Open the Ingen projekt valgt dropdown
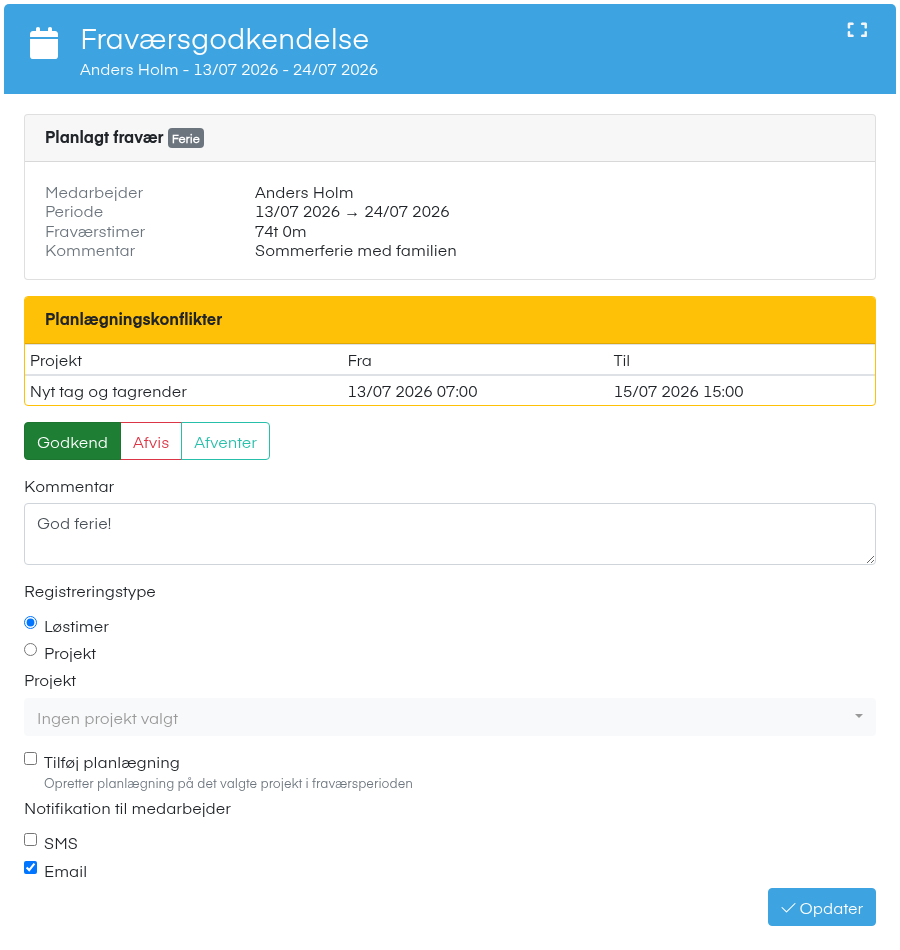 tap(450, 717)
